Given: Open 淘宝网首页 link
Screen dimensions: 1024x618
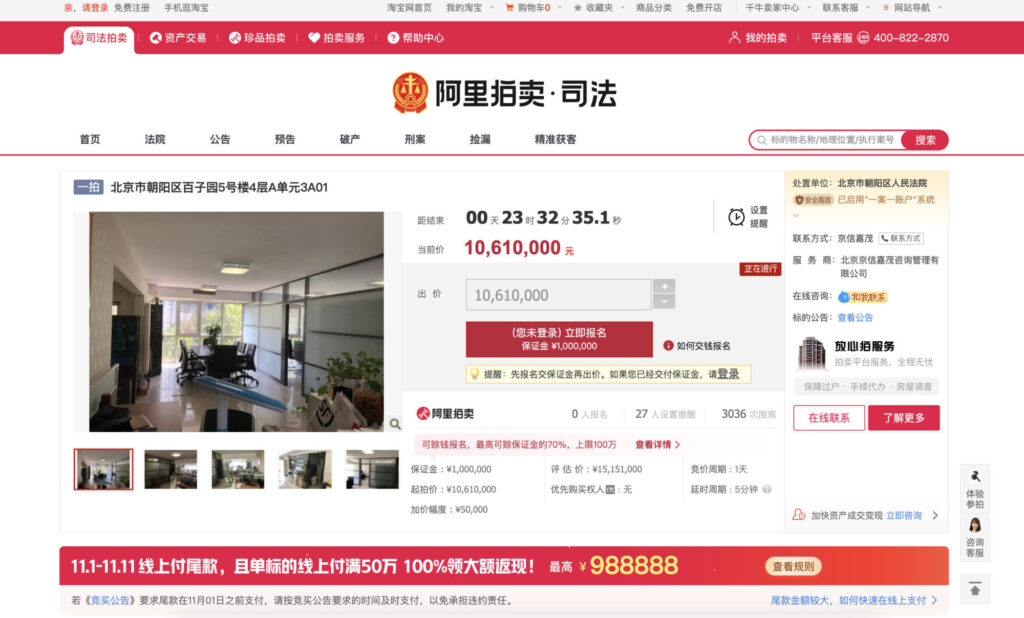Looking at the screenshot, I should tap(409, 8).
